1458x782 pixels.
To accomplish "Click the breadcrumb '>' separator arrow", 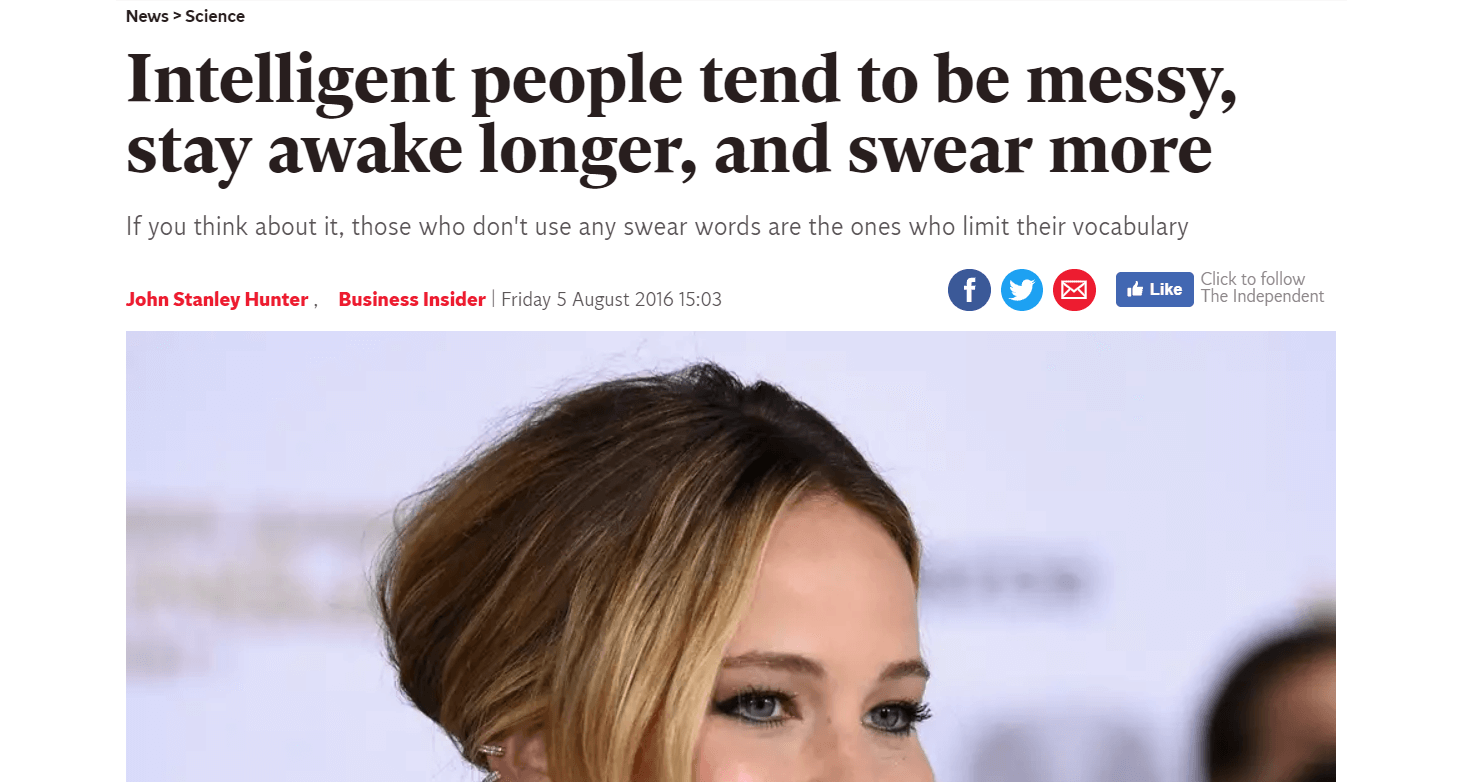I will (x=177, y=16).
